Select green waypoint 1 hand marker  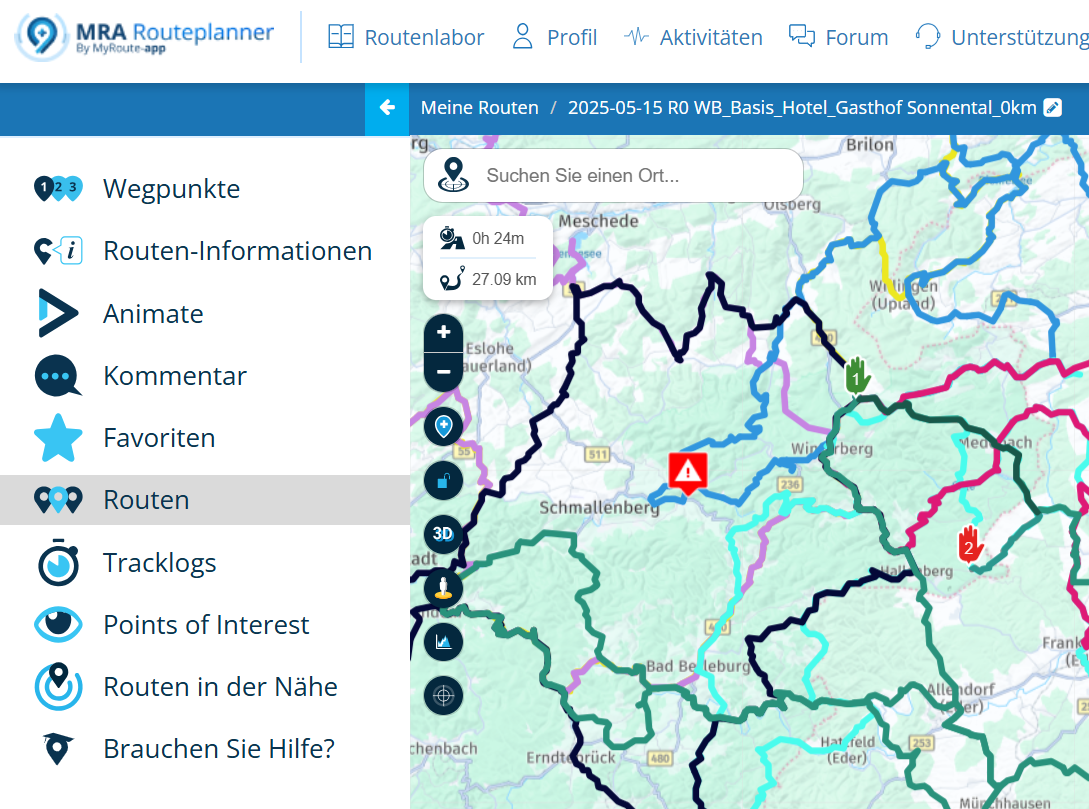(x=857, y=377)
